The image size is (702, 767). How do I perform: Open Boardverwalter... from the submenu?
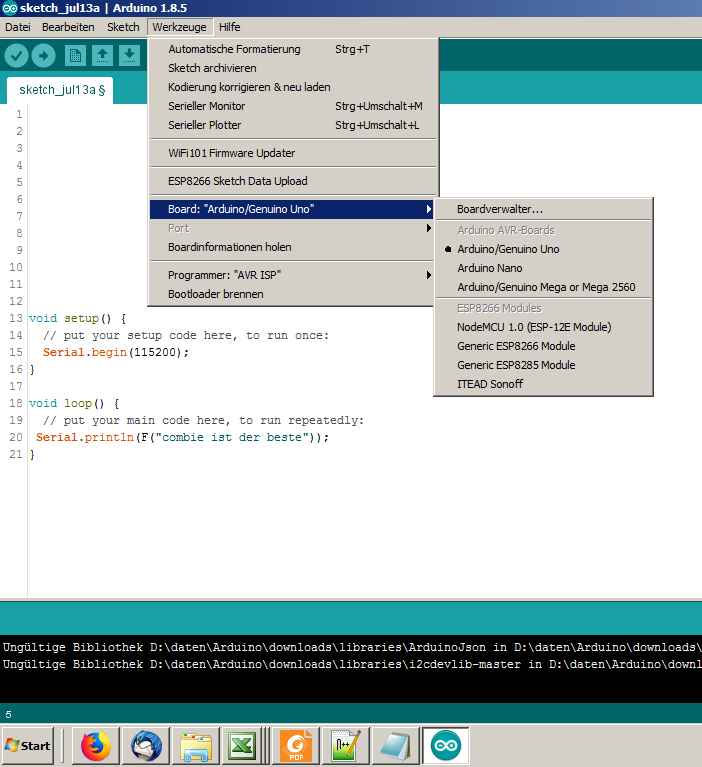click(543, 209)
